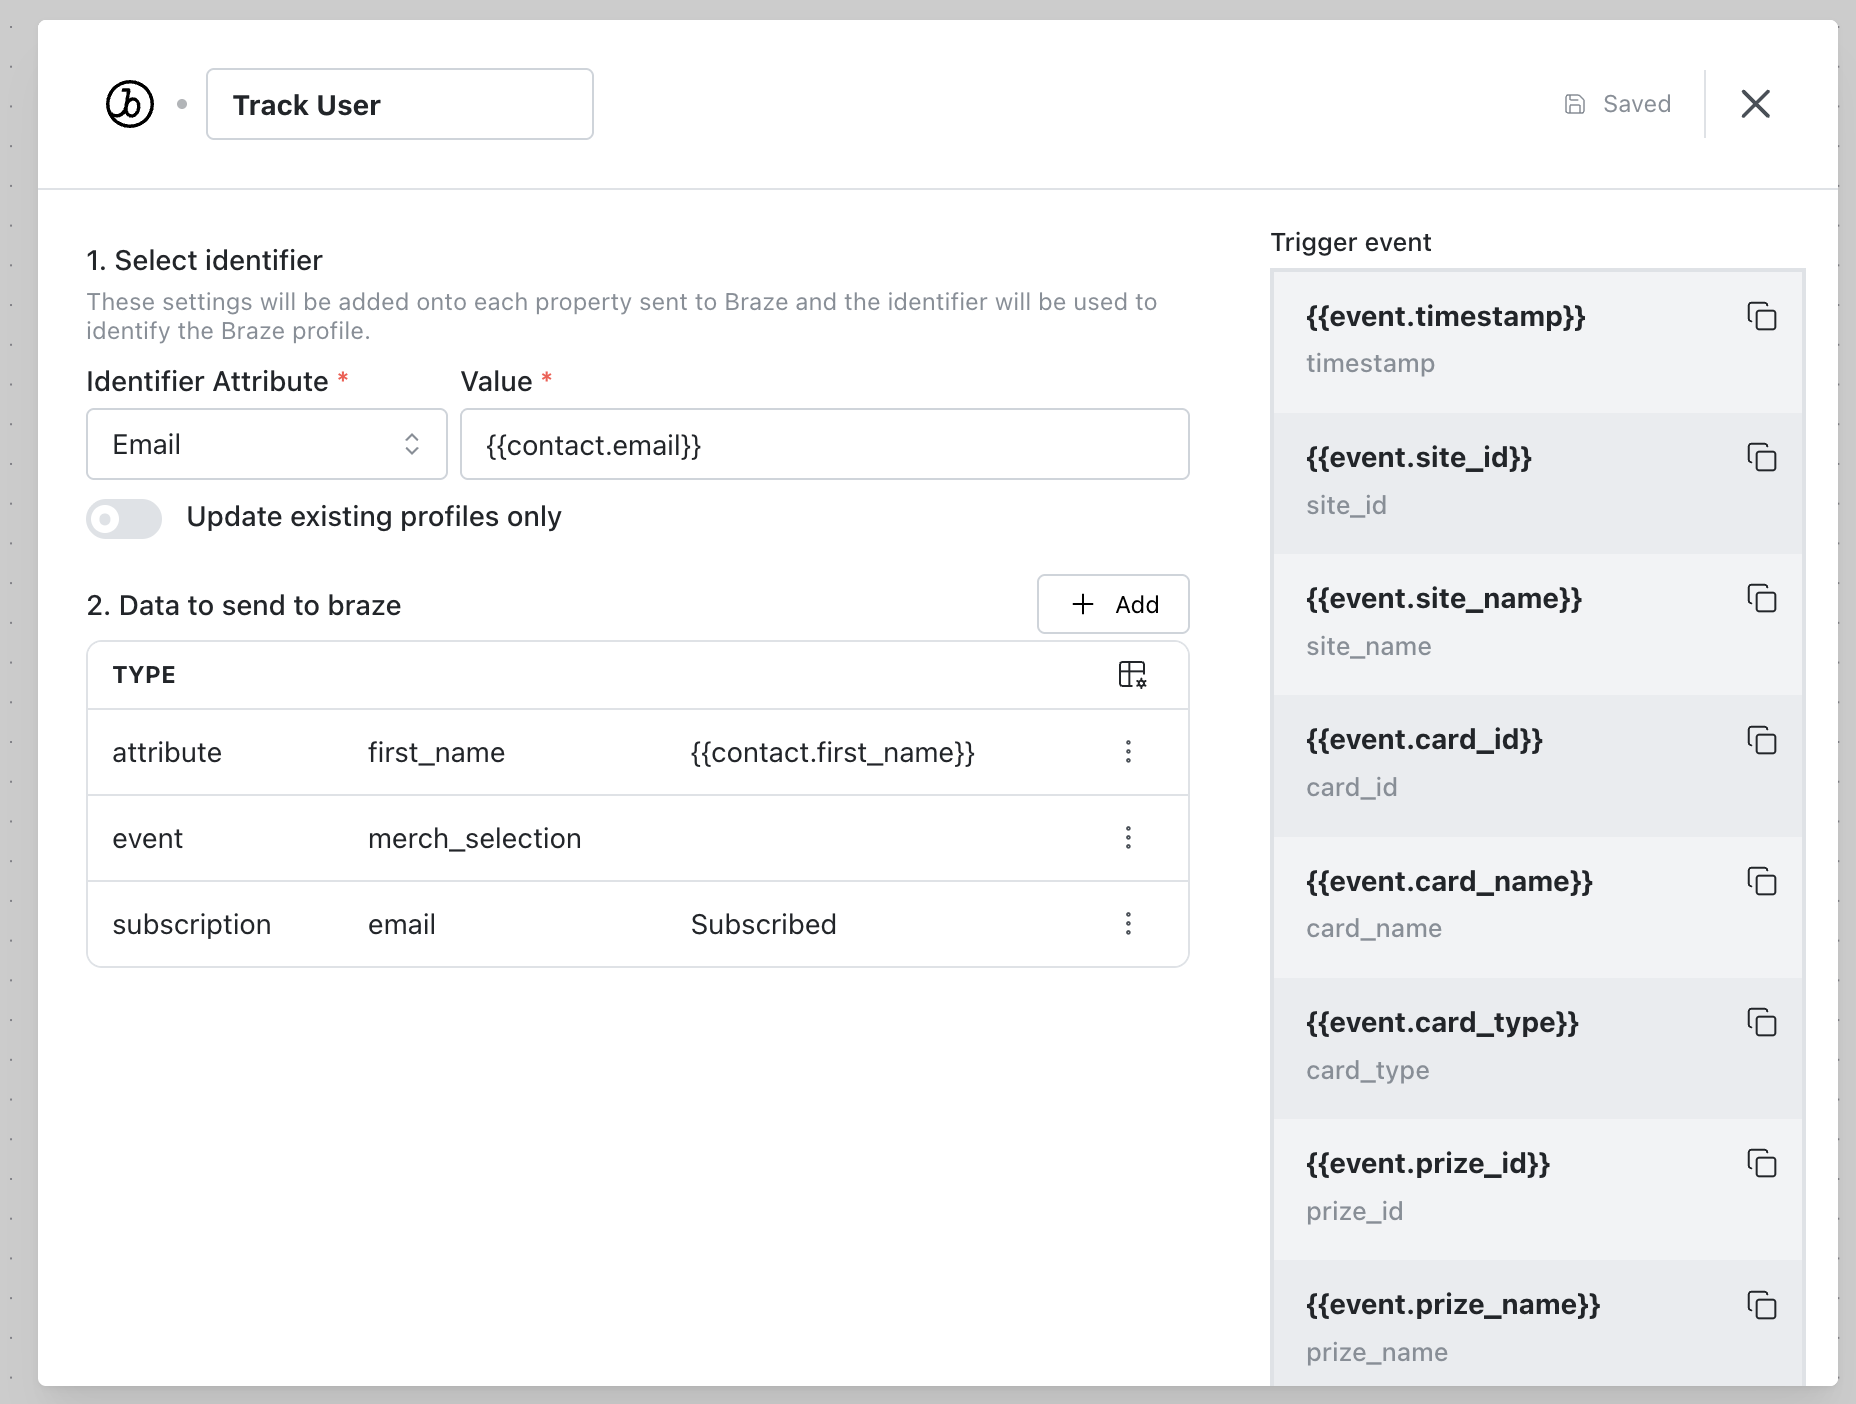
Task: Open the subscription row options menu
Action: point(1129,924)
